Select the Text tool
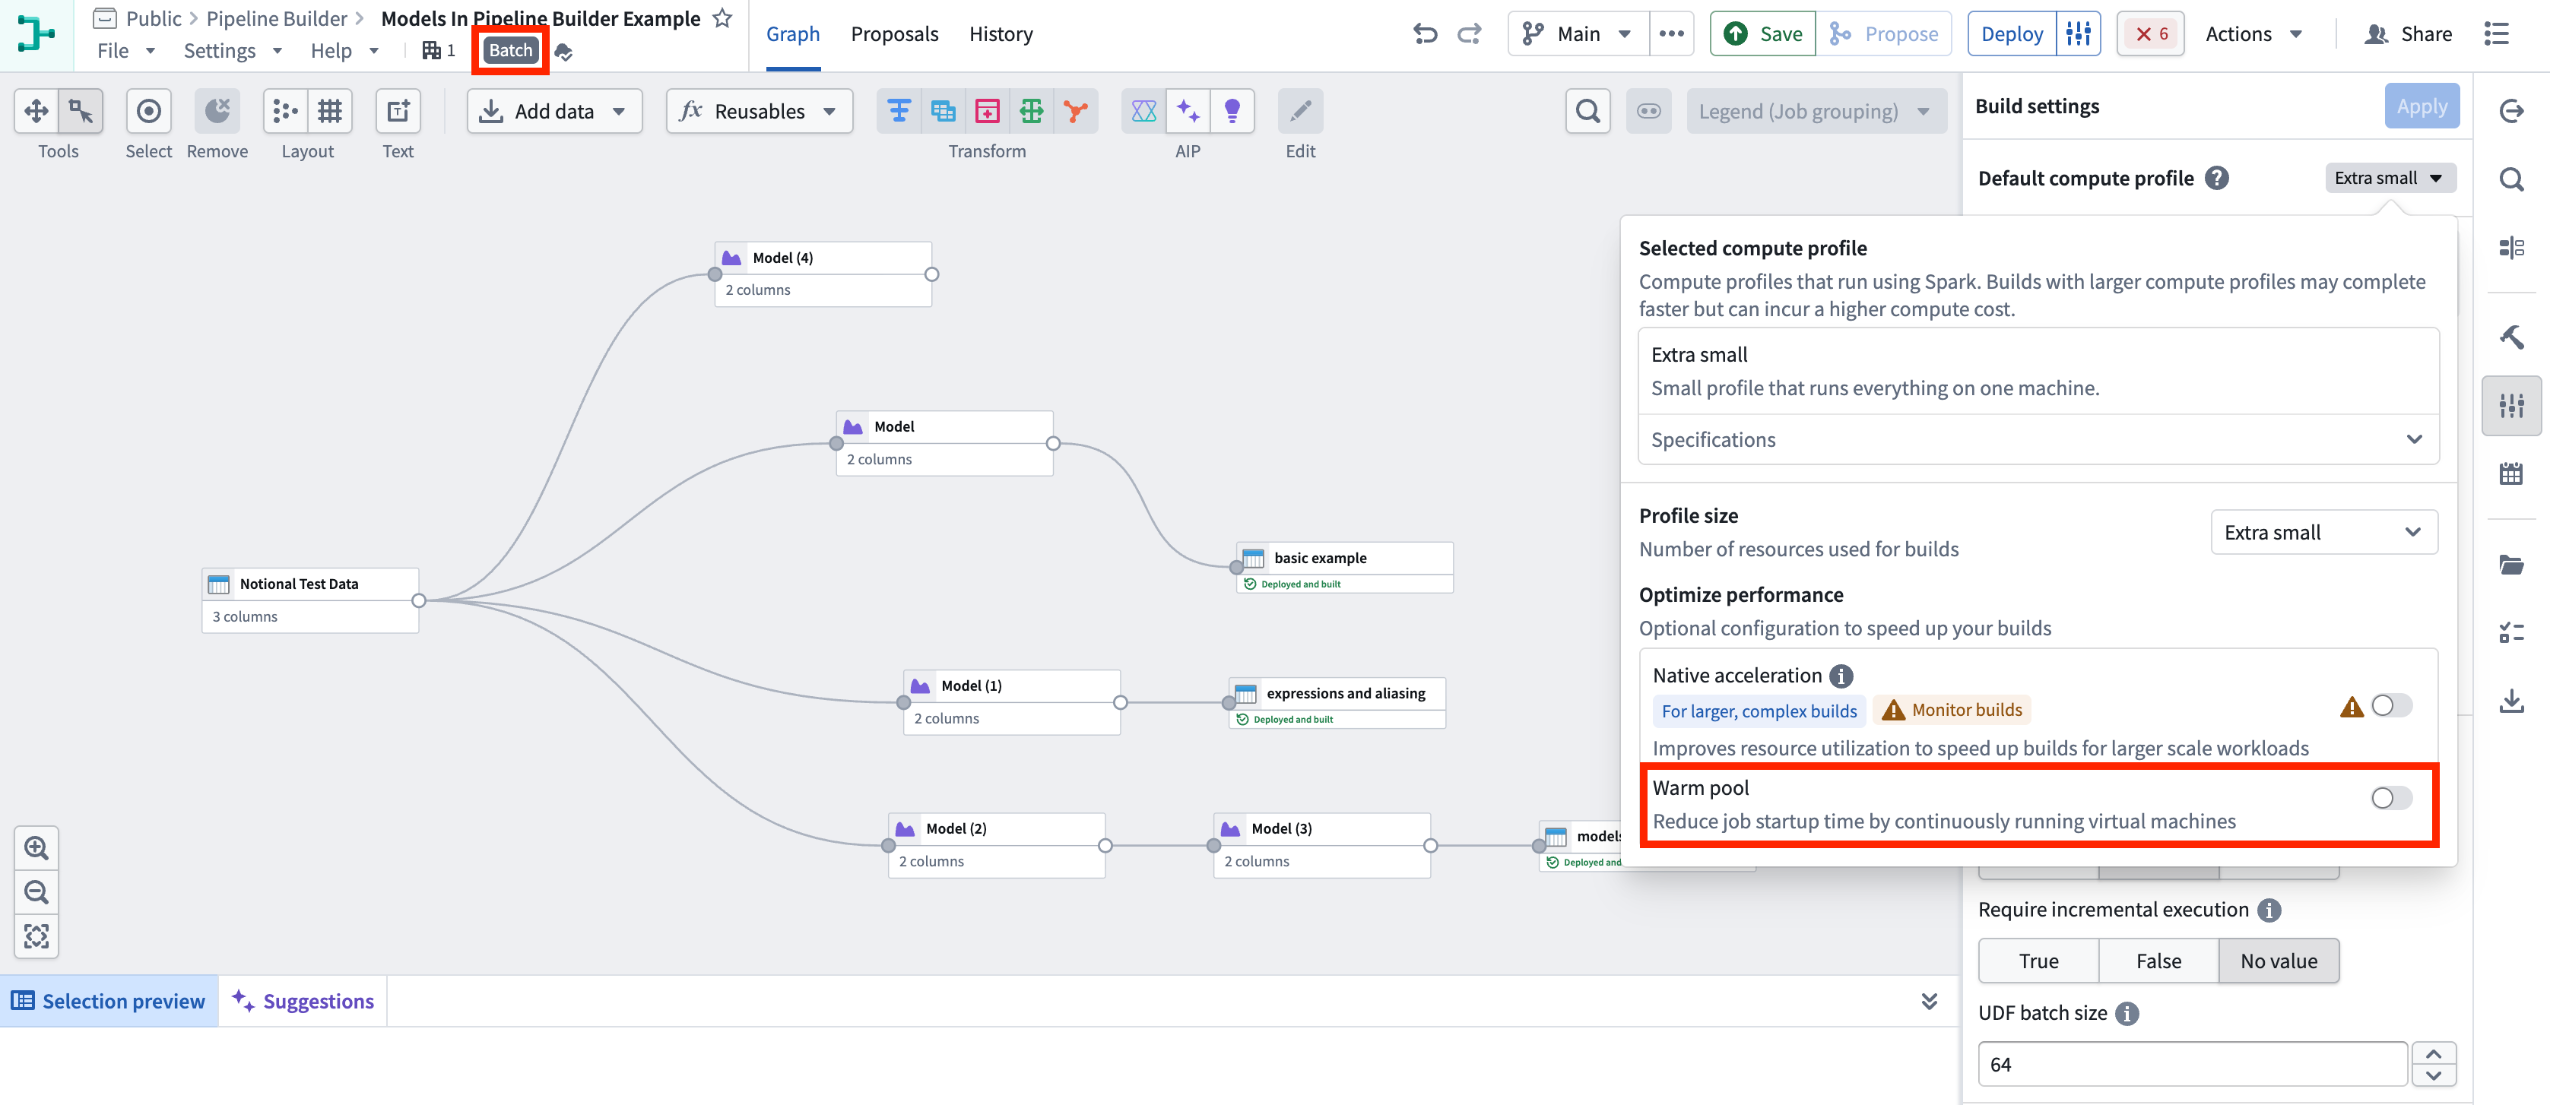This screenshot has height=1105, width=2550. click(397, 112)
